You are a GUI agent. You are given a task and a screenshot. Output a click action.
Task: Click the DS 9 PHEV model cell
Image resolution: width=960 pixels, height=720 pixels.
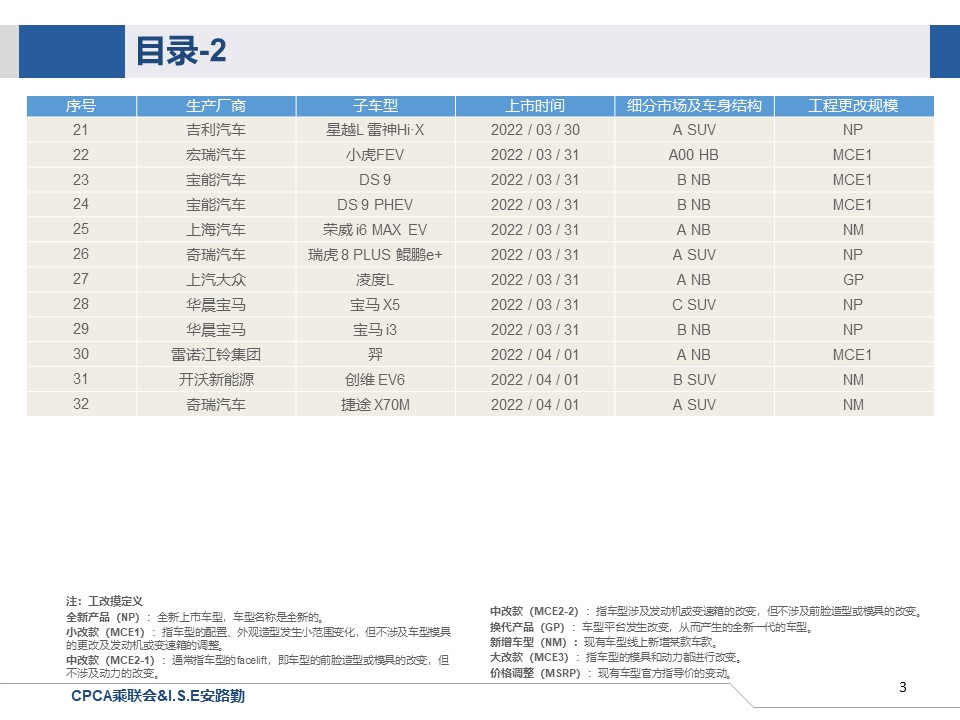[x=375, y=204]
